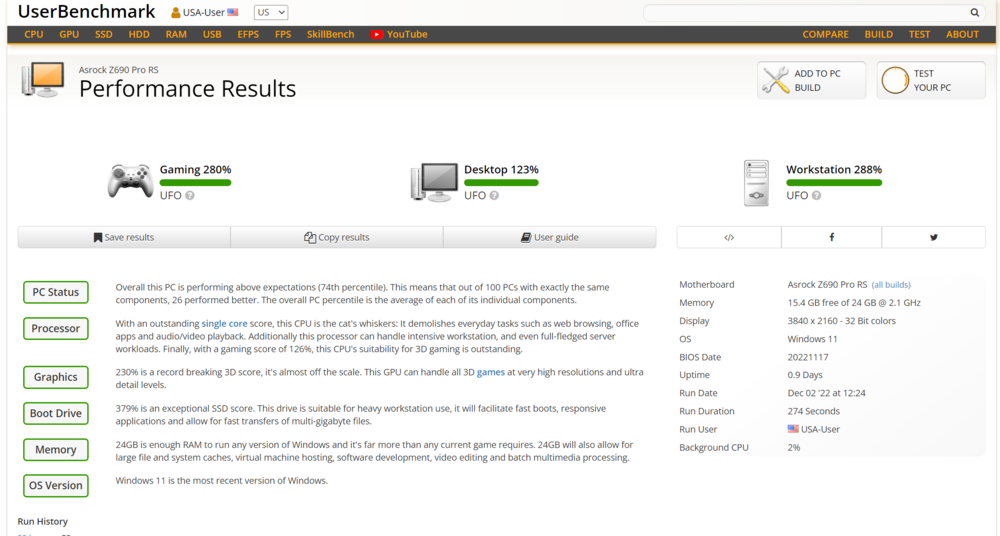
Task: Open help icon next to Desktop UFO
Action: pos(494,195)
